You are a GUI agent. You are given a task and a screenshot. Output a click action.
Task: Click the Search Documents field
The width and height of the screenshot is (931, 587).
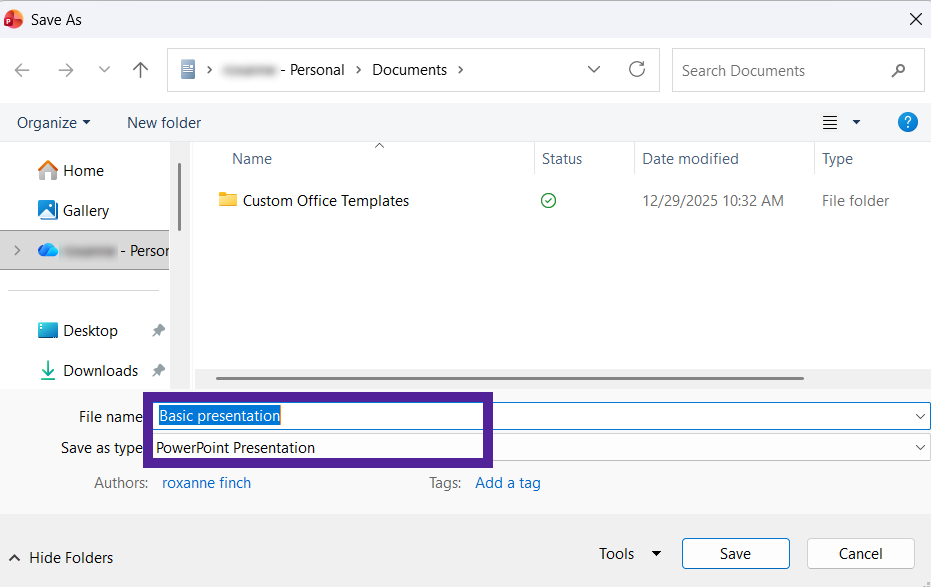tap(780, 71)
